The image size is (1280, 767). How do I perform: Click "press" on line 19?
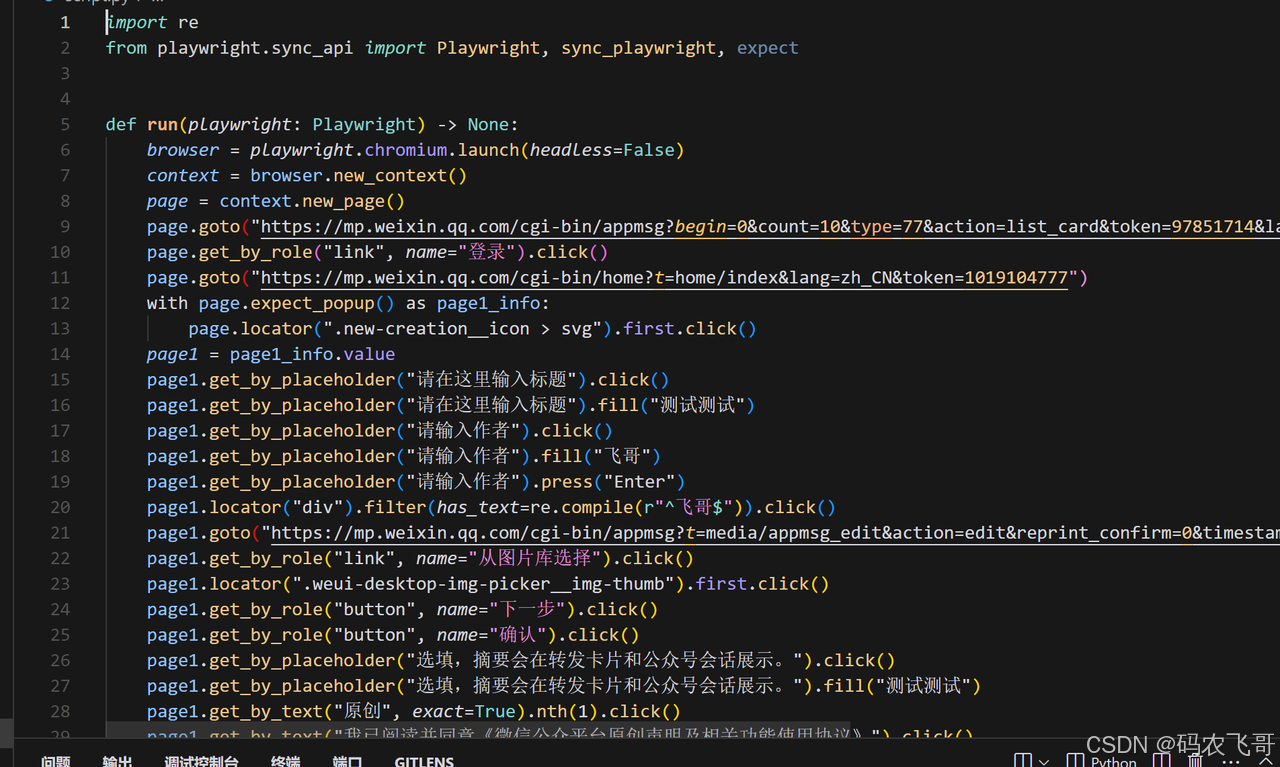click(x=566, y=482)
